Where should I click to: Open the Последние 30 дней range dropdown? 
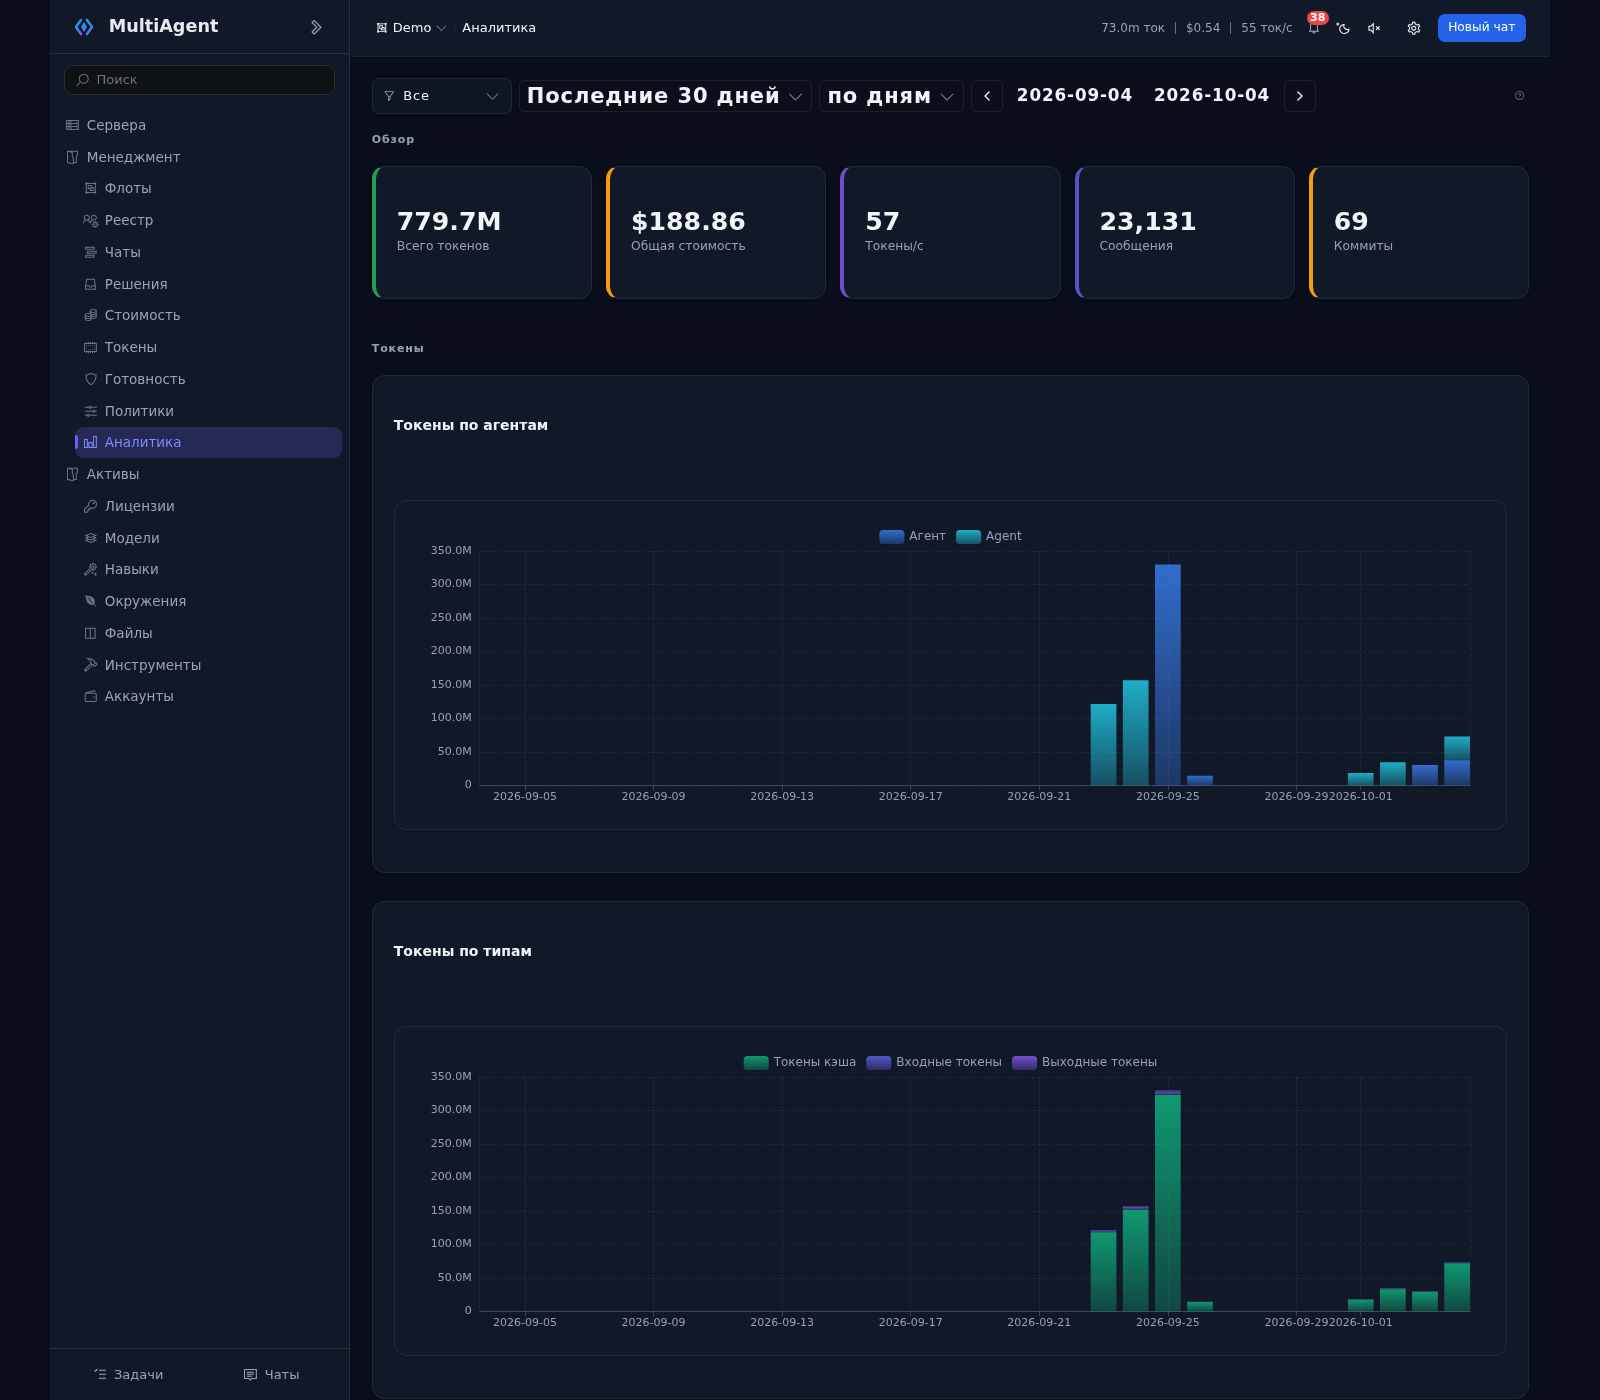point(665,96)
